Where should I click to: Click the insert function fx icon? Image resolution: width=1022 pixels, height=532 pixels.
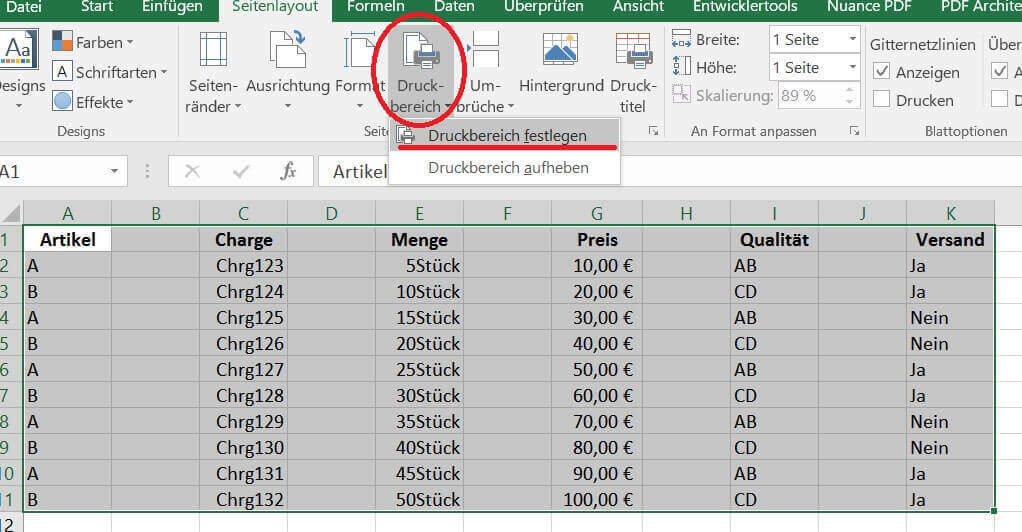287,171
